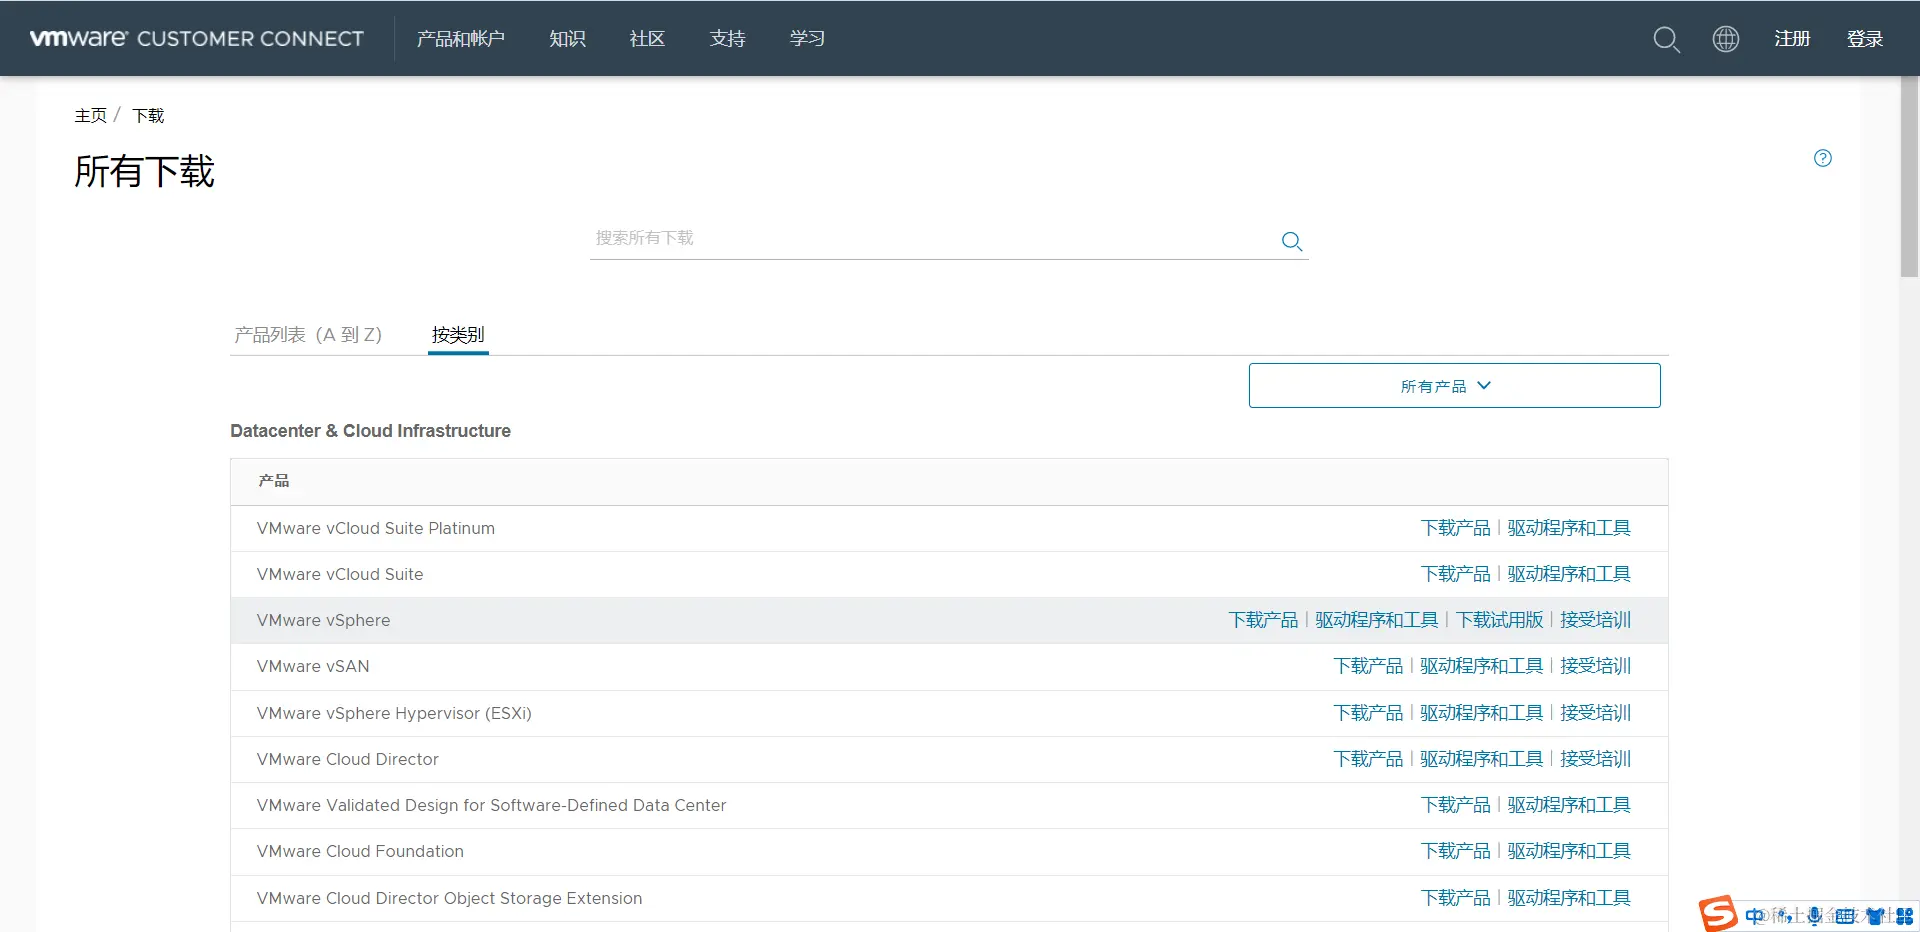Click 驱动程序和工具 for Validated Design row
Image resolution: width=1920 pixels, height=932 pixels.
click(x=1569, y=805)
